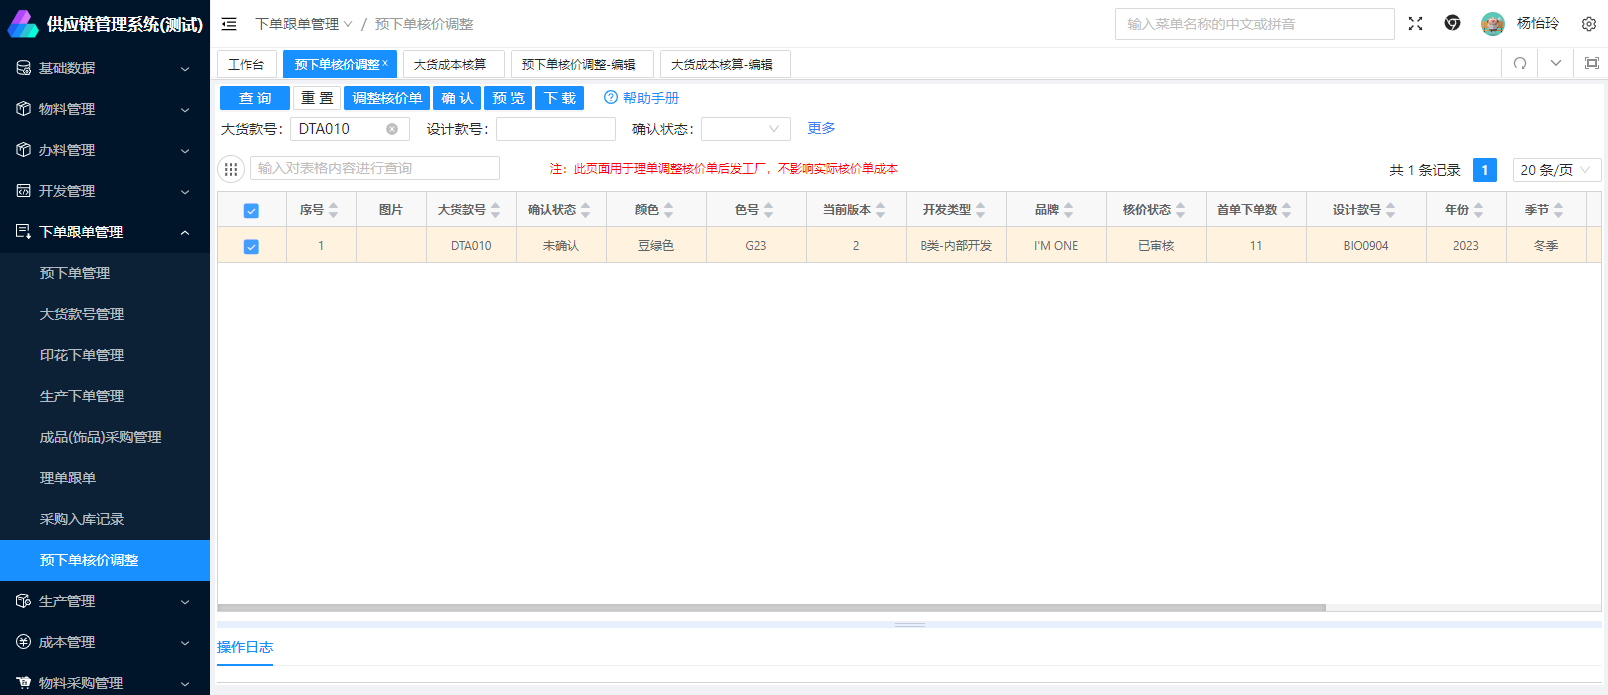
Task: Expand the 基础数据 sidebar menu
Action: tap(105, 68)
